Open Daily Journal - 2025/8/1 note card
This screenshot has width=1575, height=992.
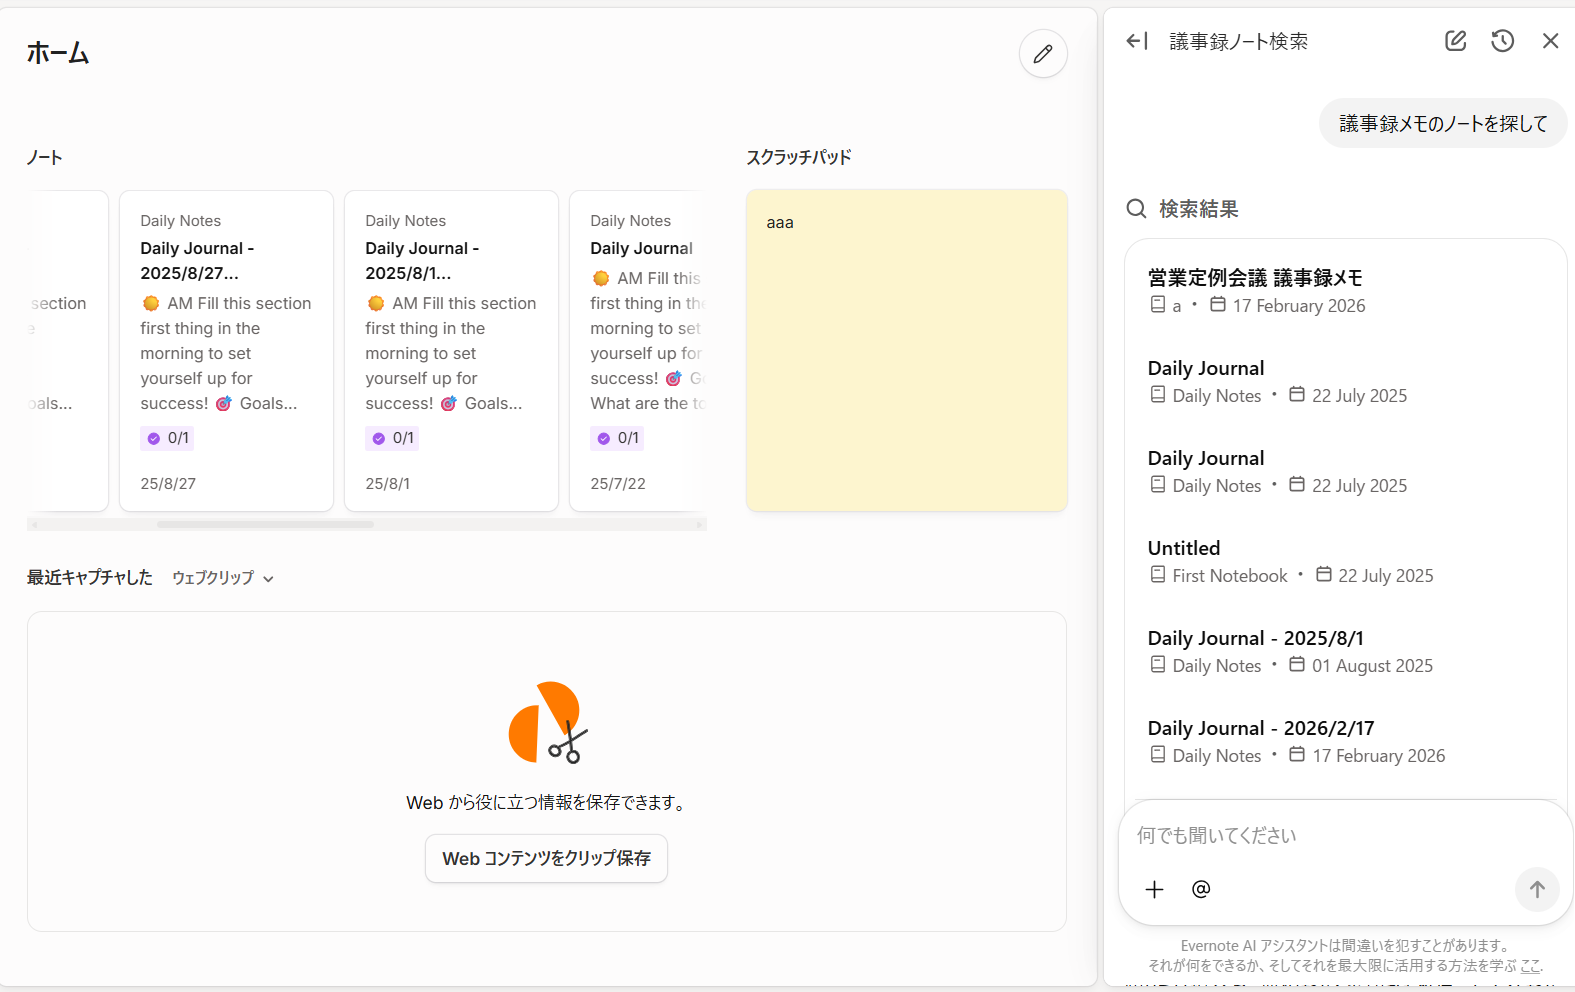tap(452, 351)
